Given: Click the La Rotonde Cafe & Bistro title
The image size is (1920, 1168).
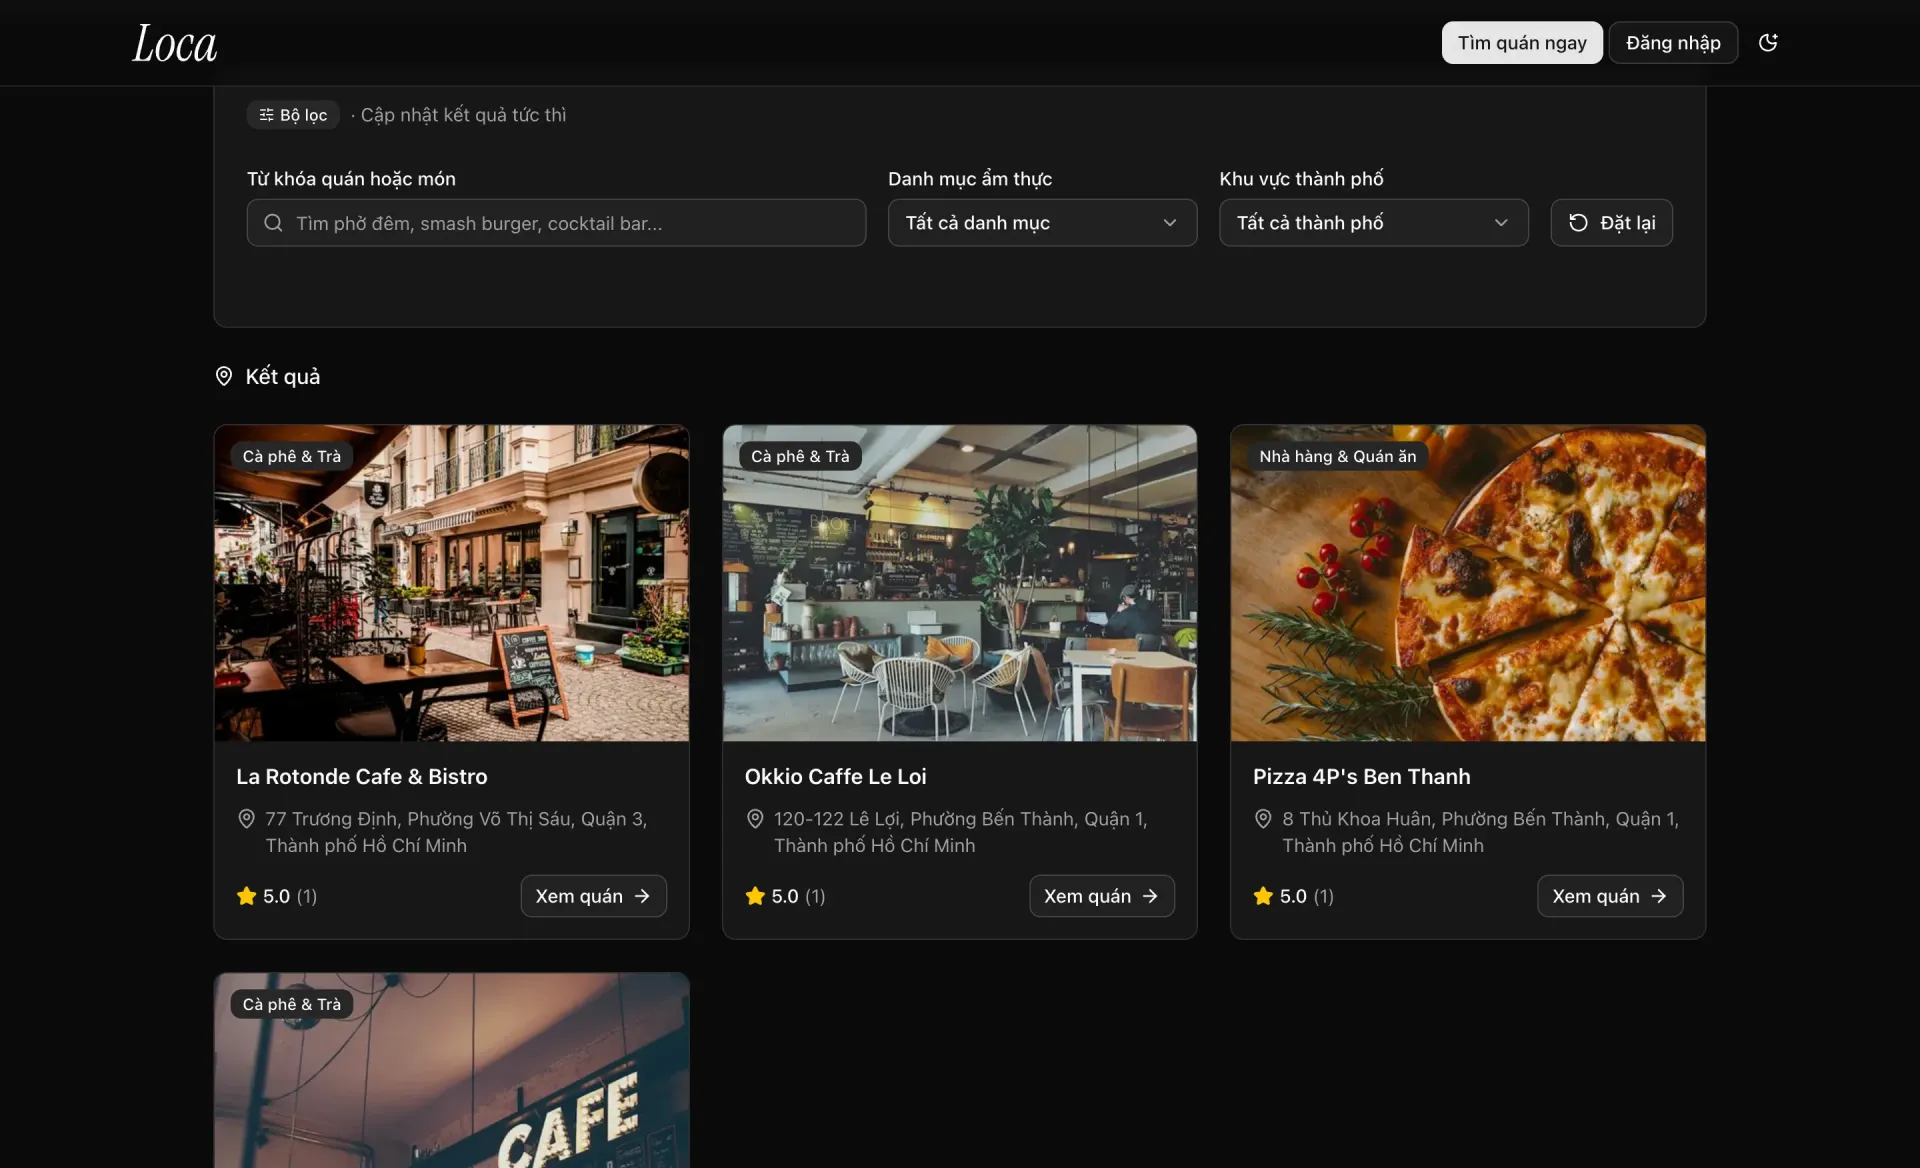Looking at the screenshot, I should 361,776.
